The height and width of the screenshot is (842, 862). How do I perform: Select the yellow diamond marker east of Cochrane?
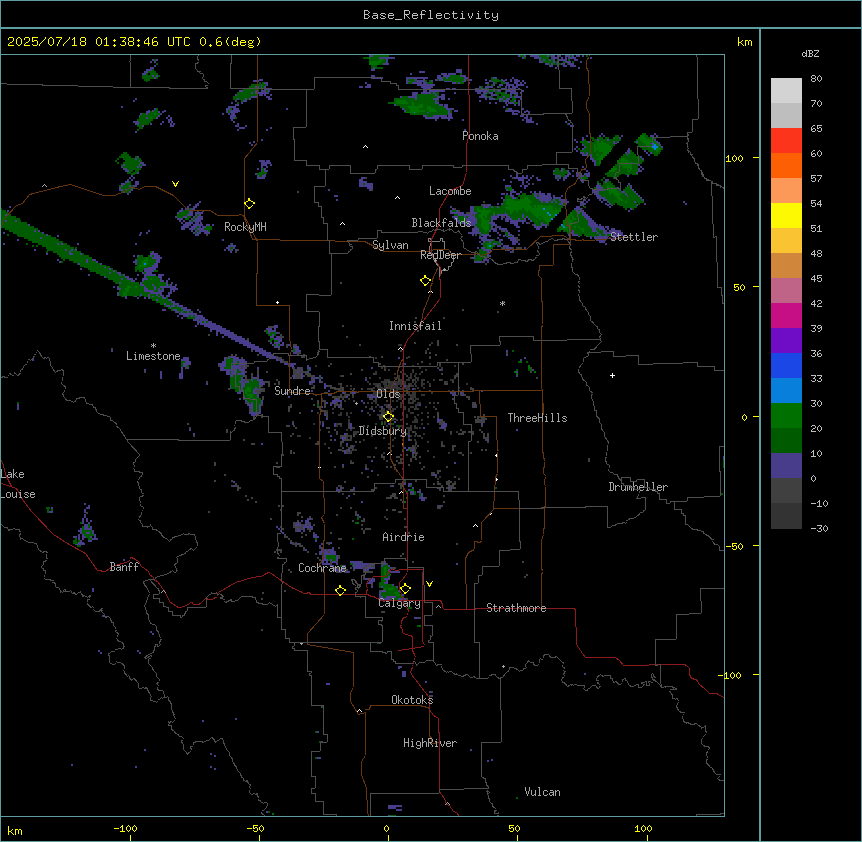340,590
